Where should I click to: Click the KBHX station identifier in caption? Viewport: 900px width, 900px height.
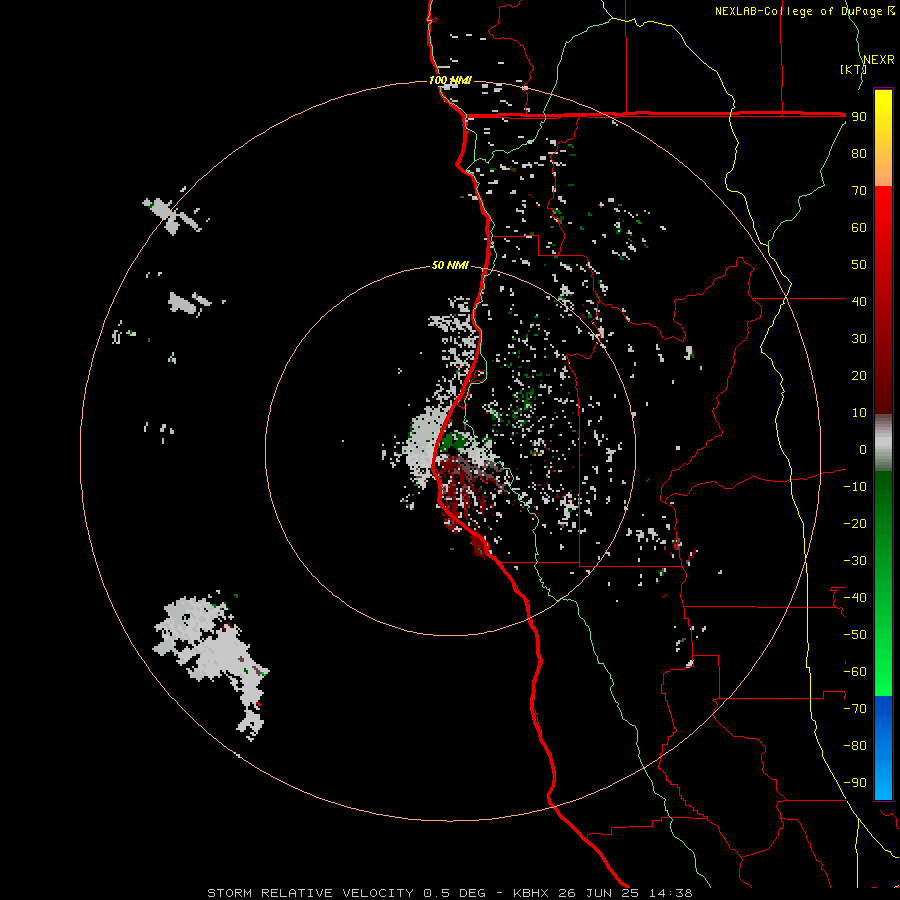pyautogui.click(x=531, y=893)
